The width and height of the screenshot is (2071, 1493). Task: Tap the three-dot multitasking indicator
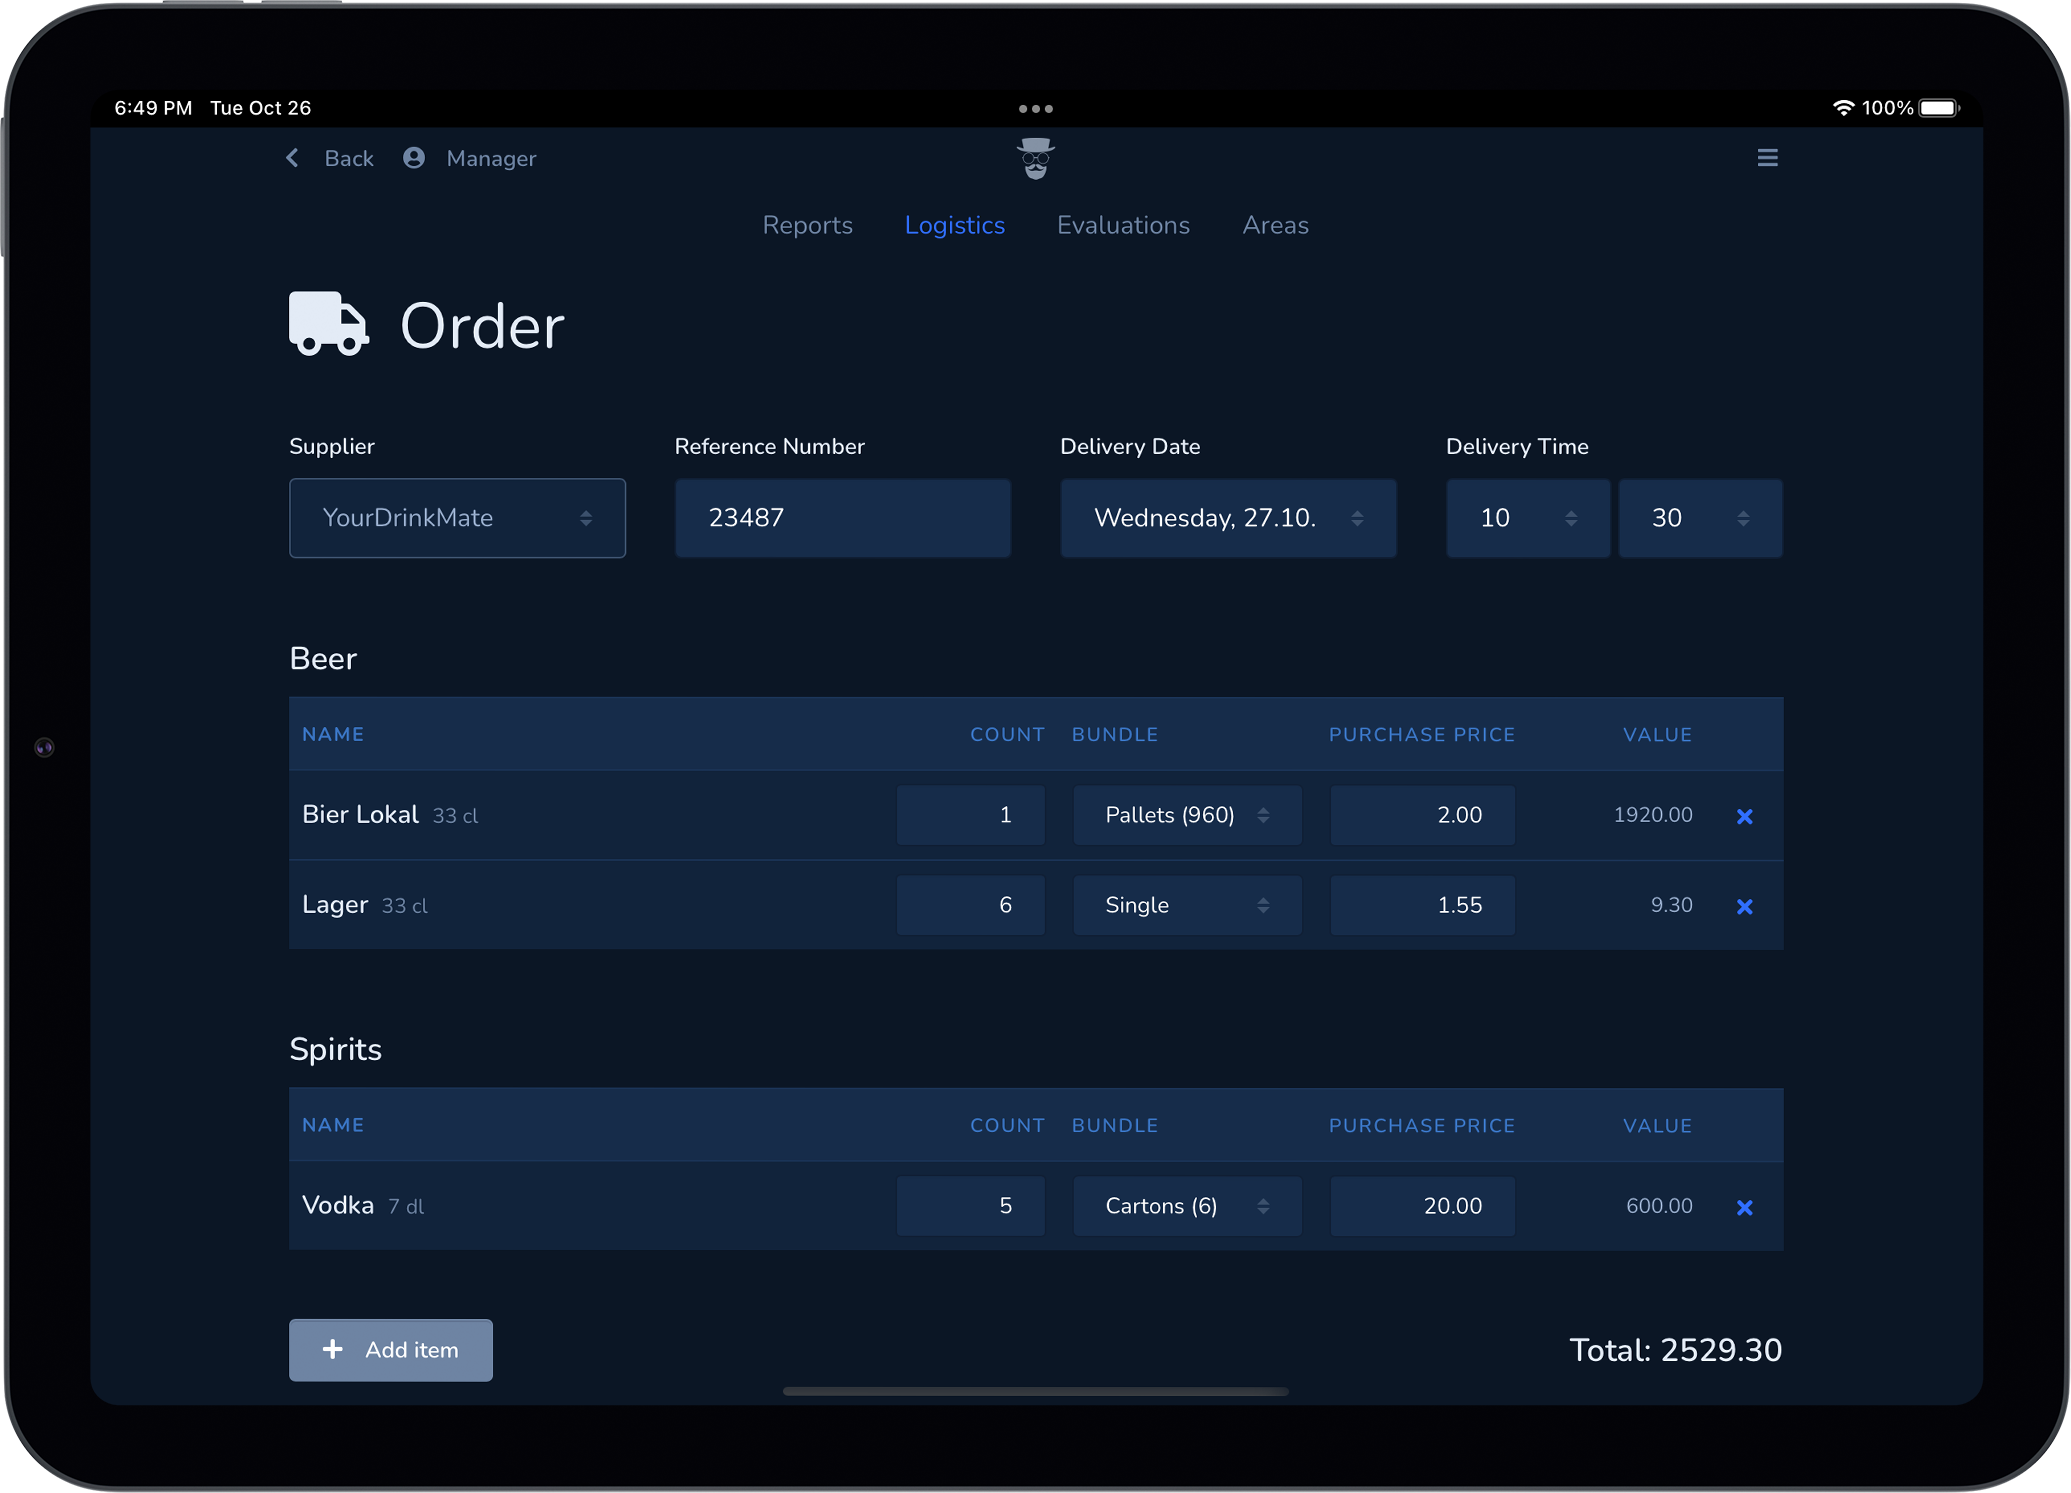pos(1035,108)
